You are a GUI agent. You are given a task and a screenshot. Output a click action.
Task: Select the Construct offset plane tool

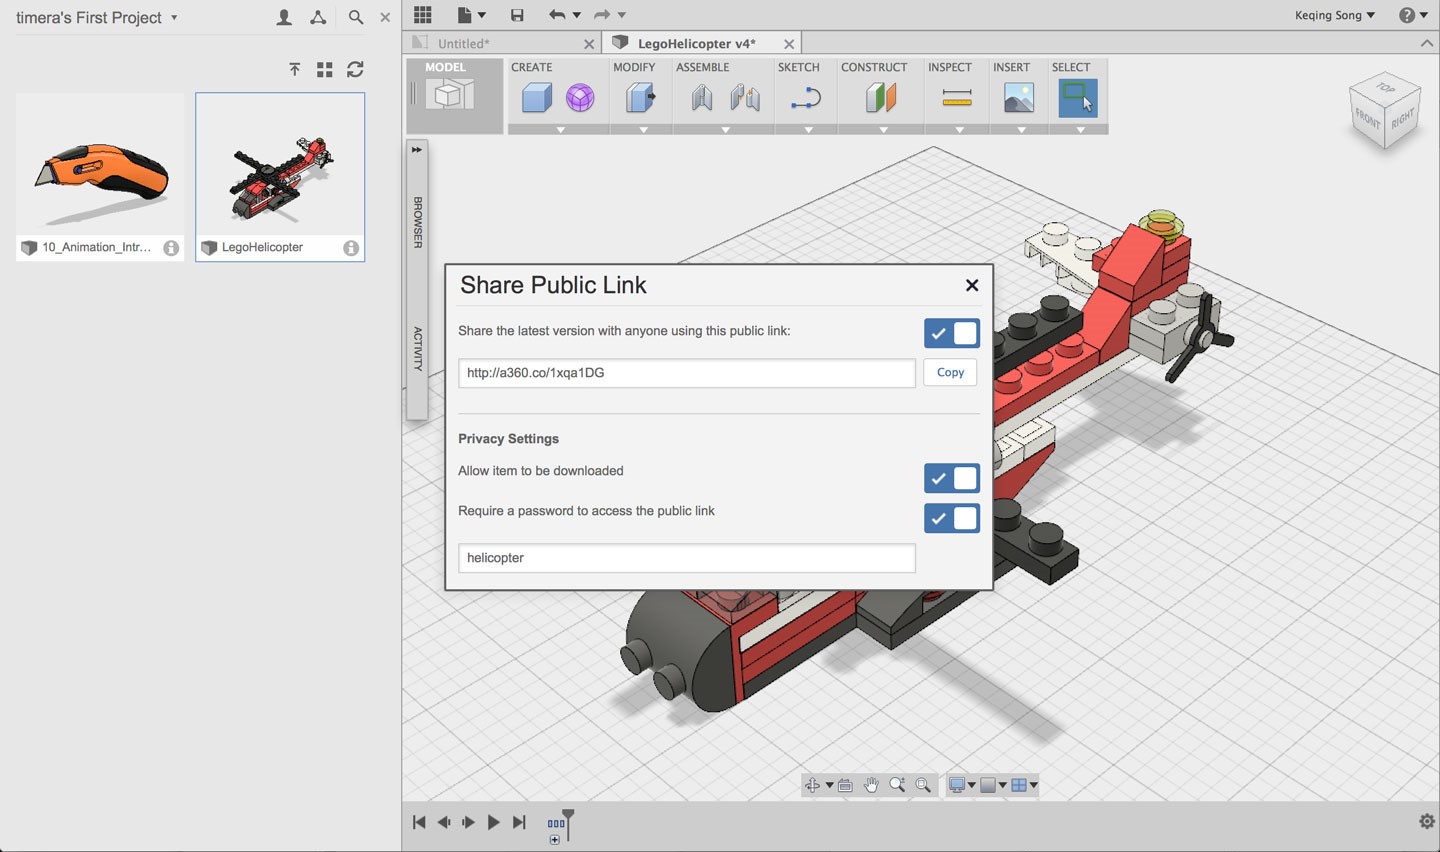pos(881,97)
